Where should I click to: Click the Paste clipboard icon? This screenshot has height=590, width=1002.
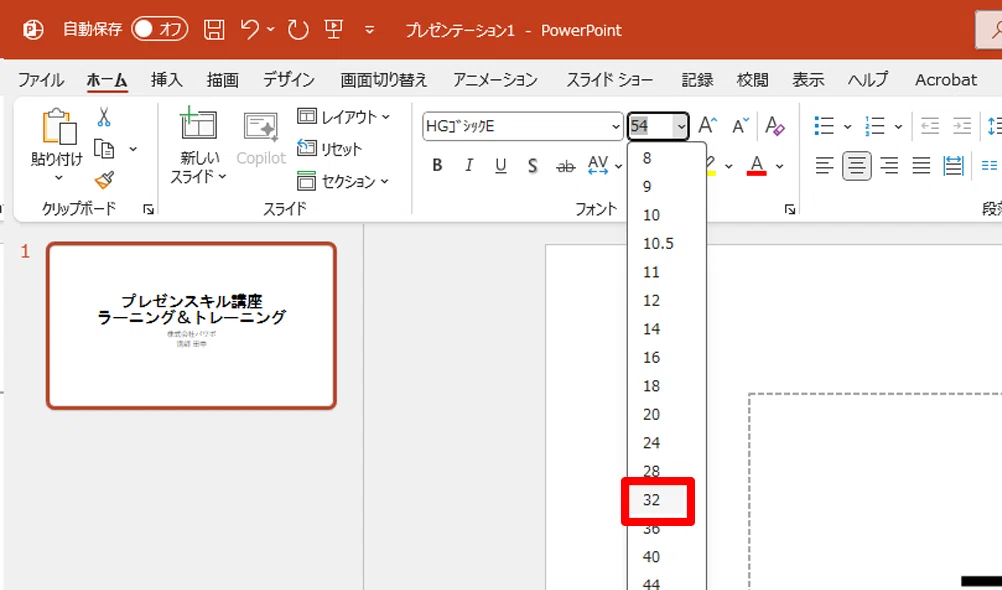tap(58, 126)
